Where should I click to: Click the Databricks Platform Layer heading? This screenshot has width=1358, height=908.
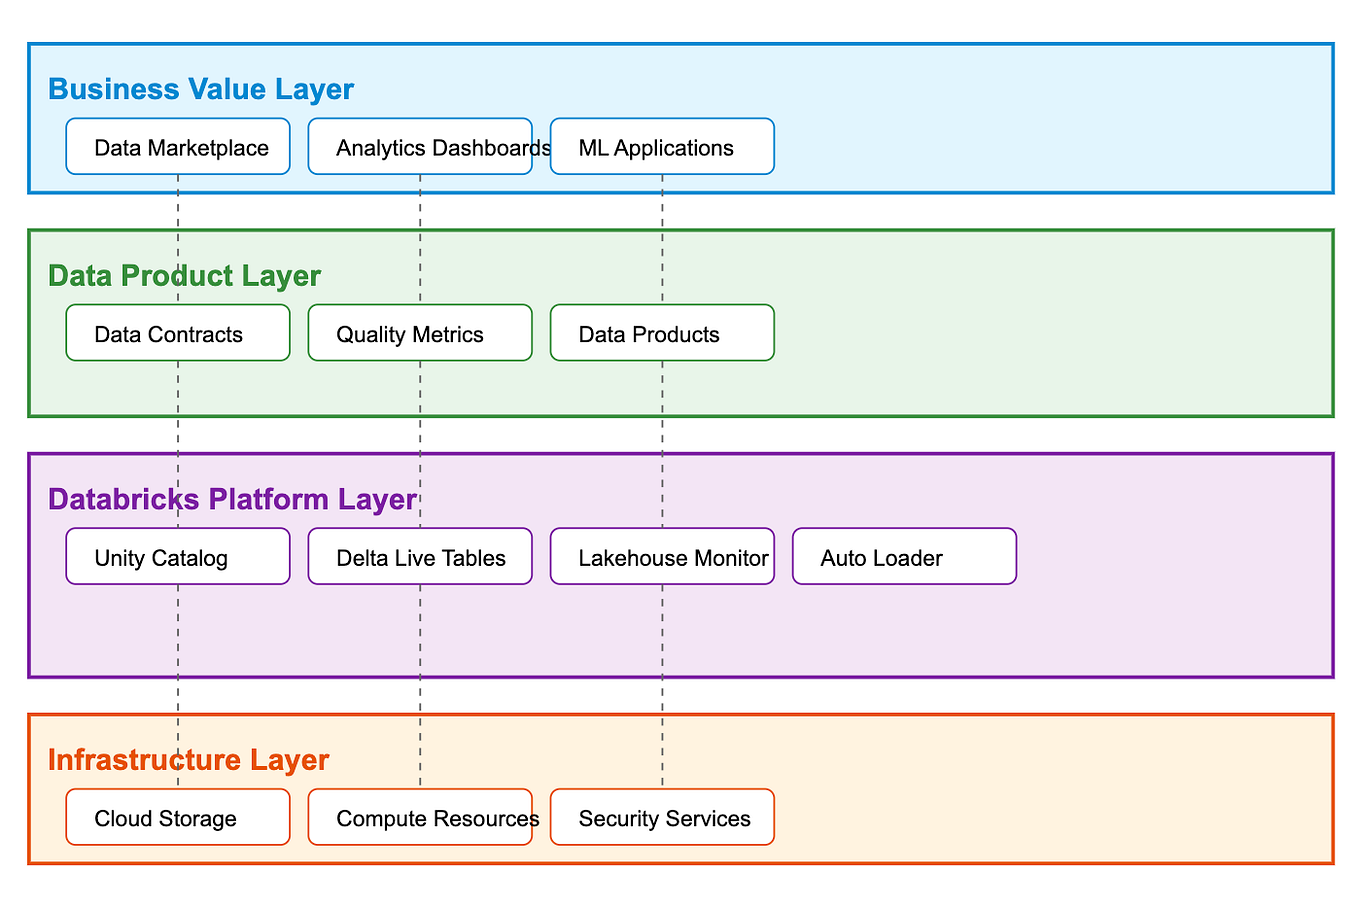pyautogui.click(x=232, y=499)
